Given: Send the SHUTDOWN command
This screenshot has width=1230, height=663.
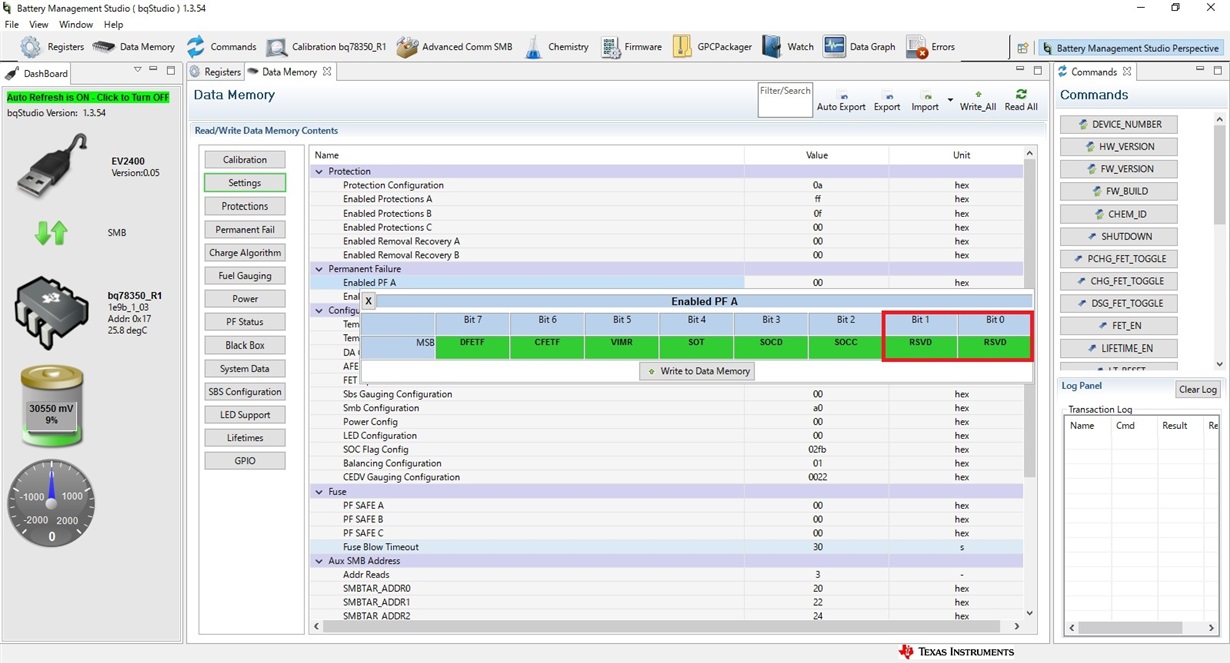Looking at the screenshot, I should coord(1119,236).
